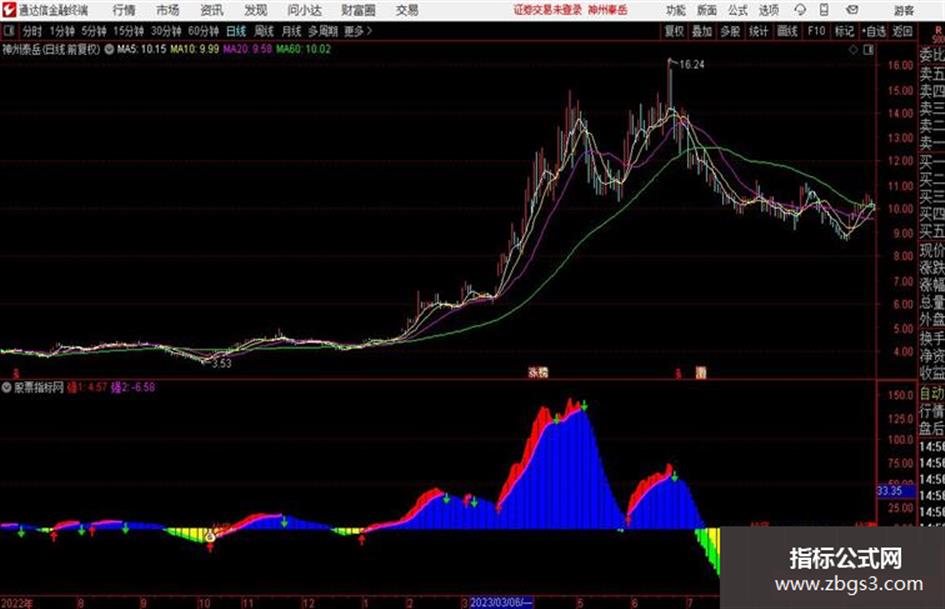Open the 问小达 menu
This screenshot has width=945, height=609.
(x=304, y=10)
